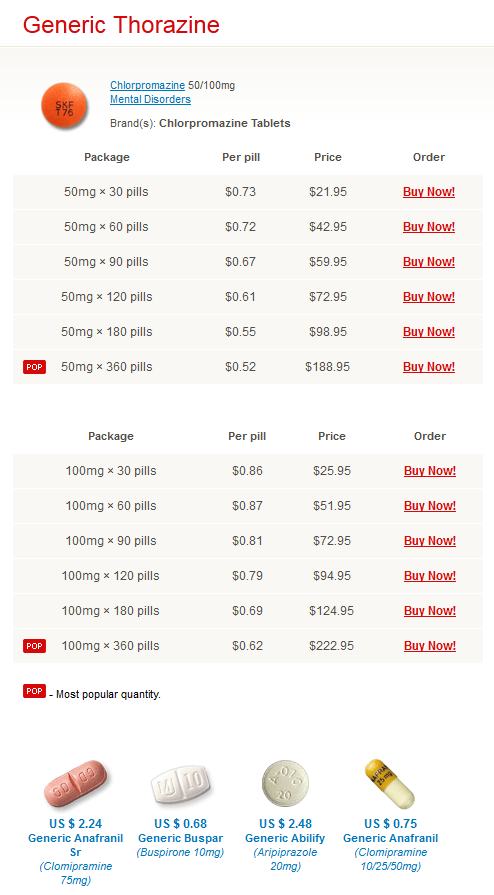Click the white Buspar tablet image
The image size is (494, 895).
tap(180, 785)
